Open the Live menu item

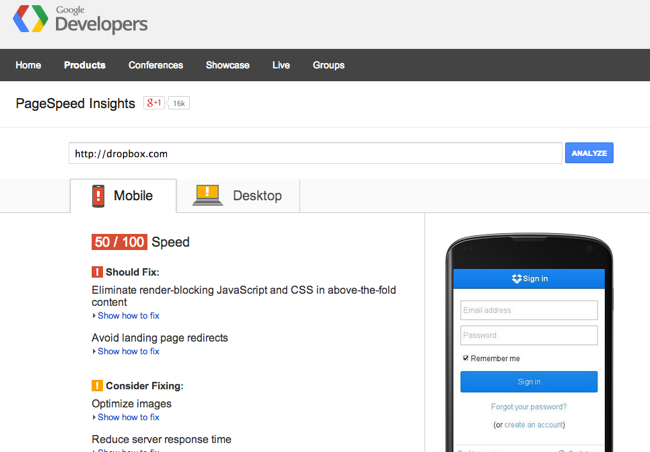point(281,65)
